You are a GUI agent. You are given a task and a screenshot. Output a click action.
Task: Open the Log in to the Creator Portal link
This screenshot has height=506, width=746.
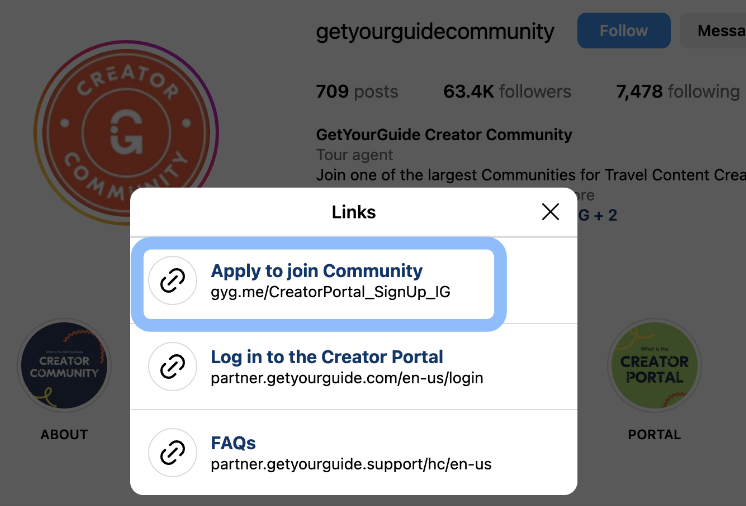327,357
